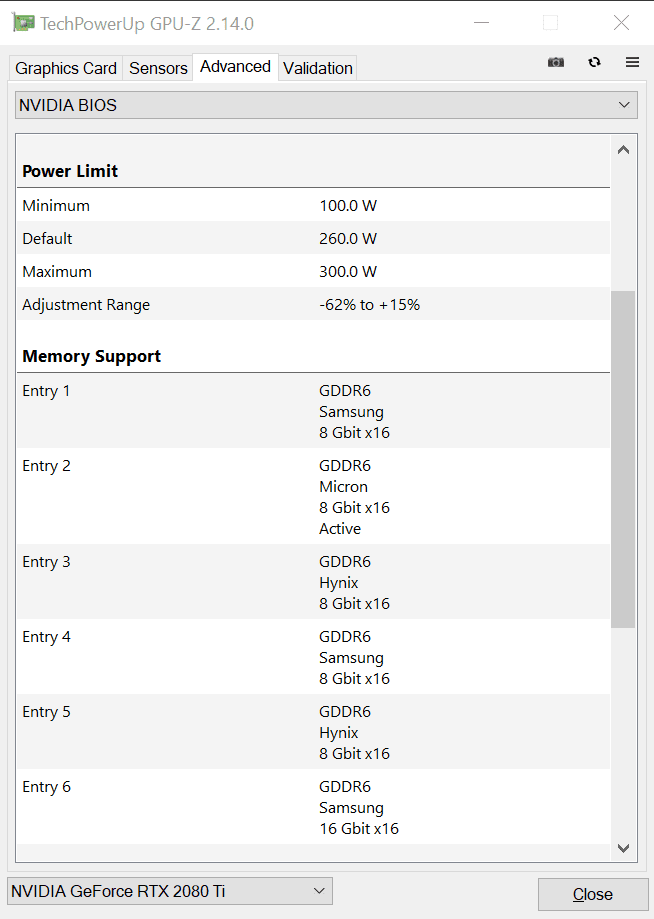Click the 300.0 W value
The width and height of the screenshot is (654, 919).
[348, 271]
